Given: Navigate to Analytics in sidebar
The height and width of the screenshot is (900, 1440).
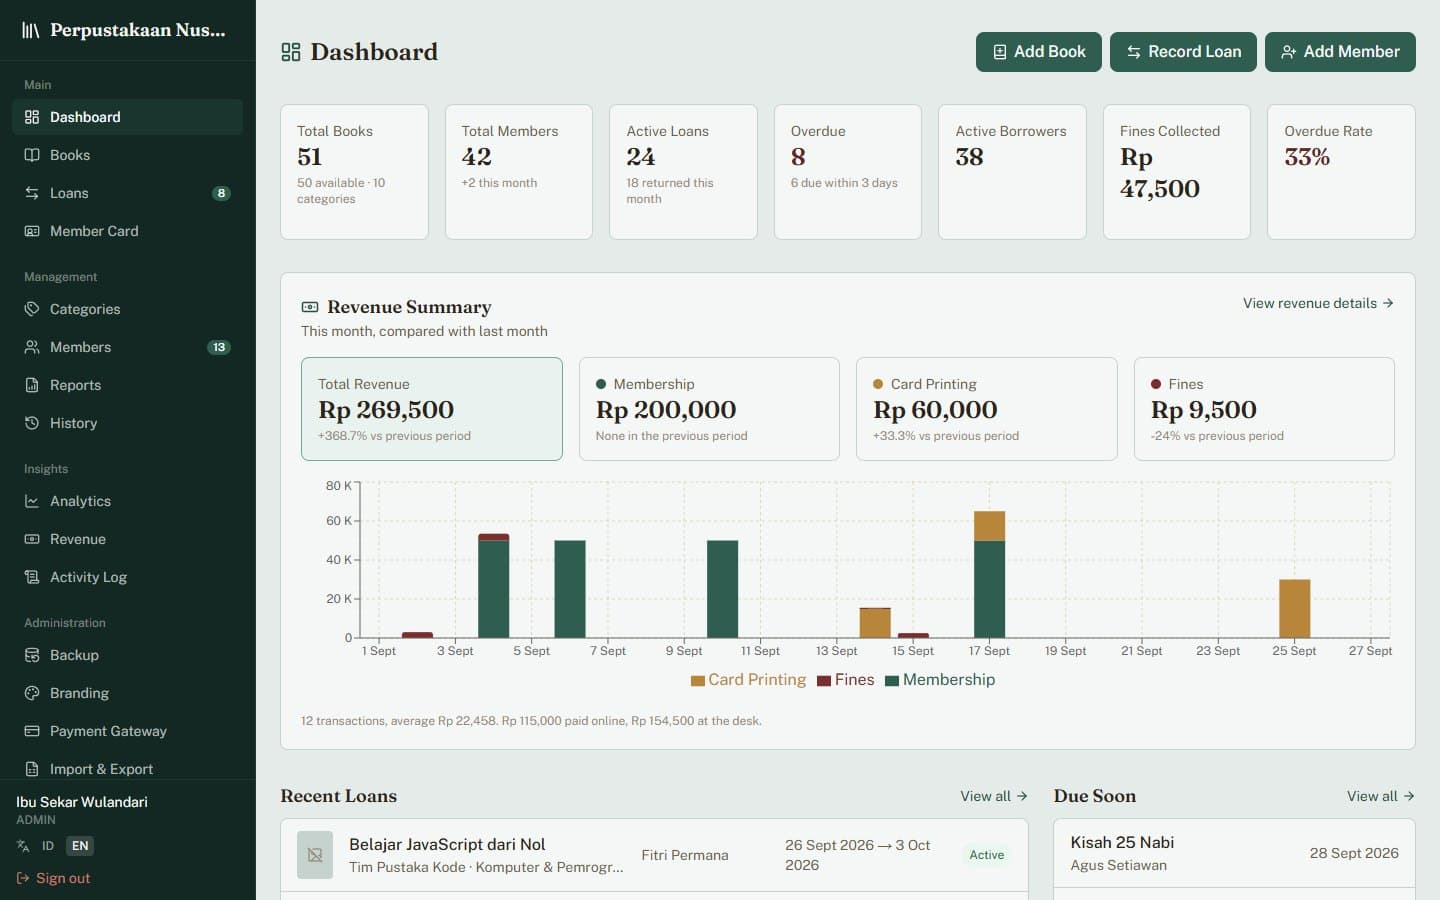Looking at the screenshot, I should tap(127, 501).
